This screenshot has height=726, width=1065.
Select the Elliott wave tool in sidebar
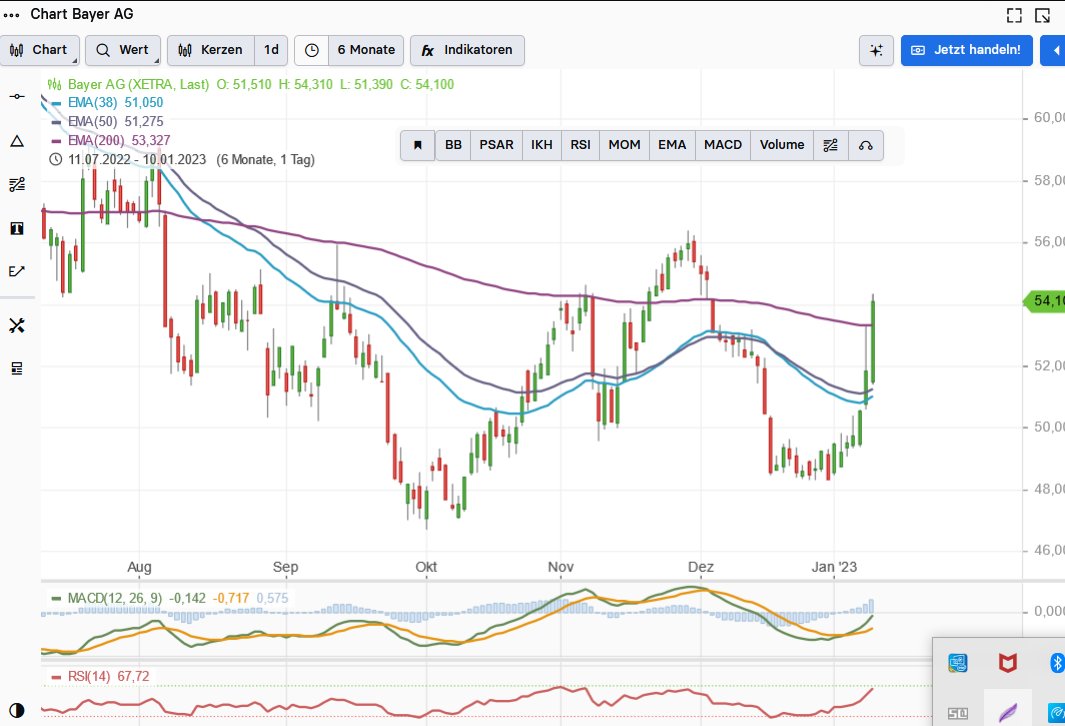[x=17, y=272]
